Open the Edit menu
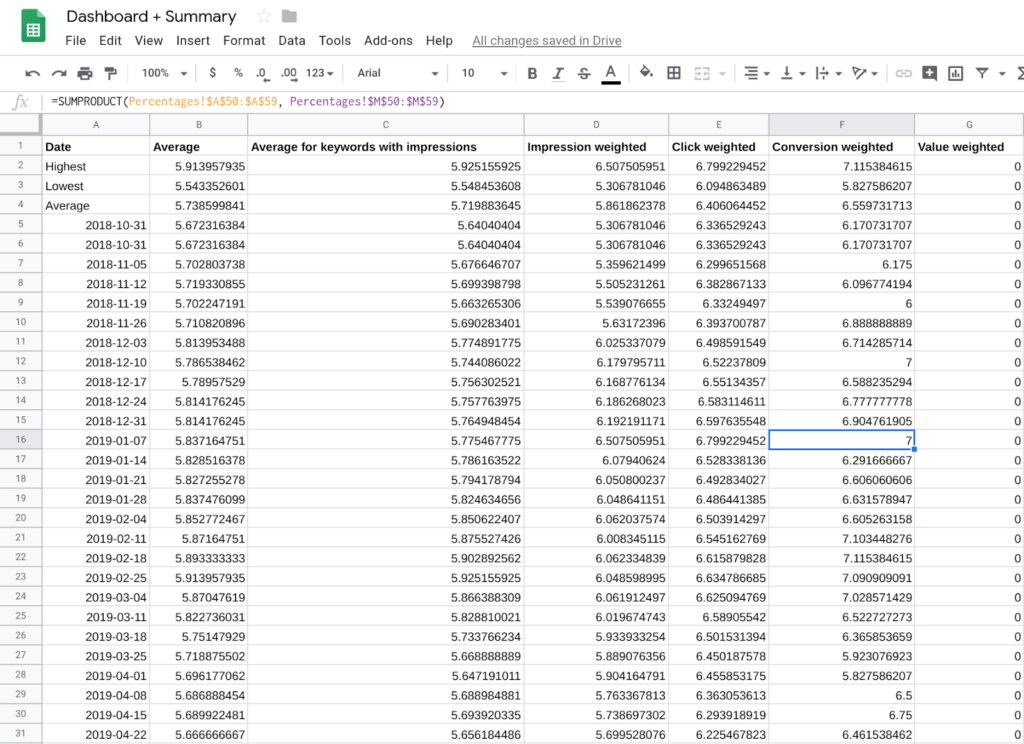Screen dimensions: 1024x744 click(x=110, y=40)
